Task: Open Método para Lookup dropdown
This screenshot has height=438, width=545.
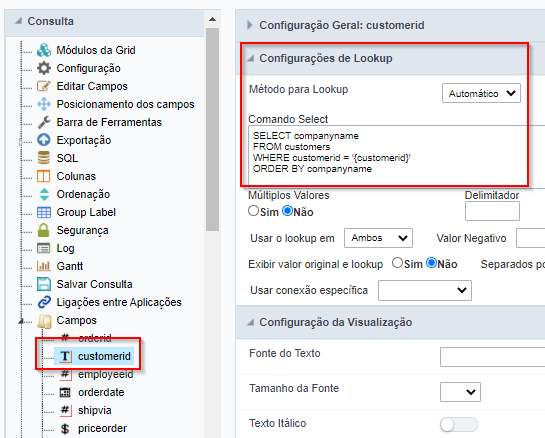Action: 481,93
